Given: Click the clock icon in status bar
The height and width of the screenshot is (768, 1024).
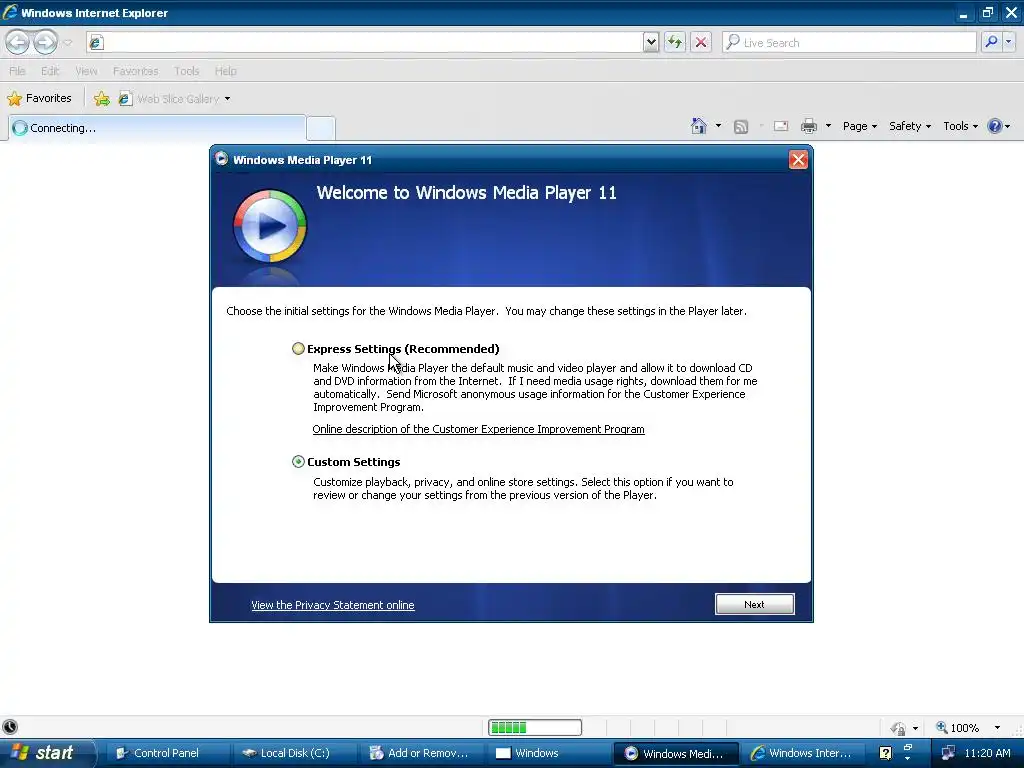Looking at the screenshot, I should pyautogui.click(x=10, y=727).
